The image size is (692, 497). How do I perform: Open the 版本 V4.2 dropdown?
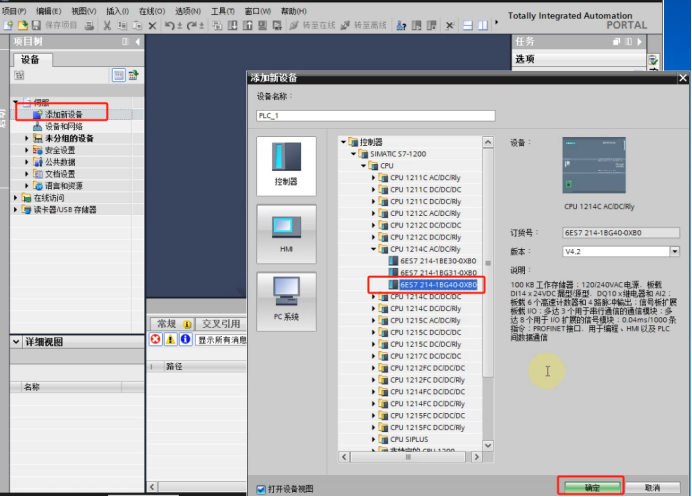pos(674,252)
